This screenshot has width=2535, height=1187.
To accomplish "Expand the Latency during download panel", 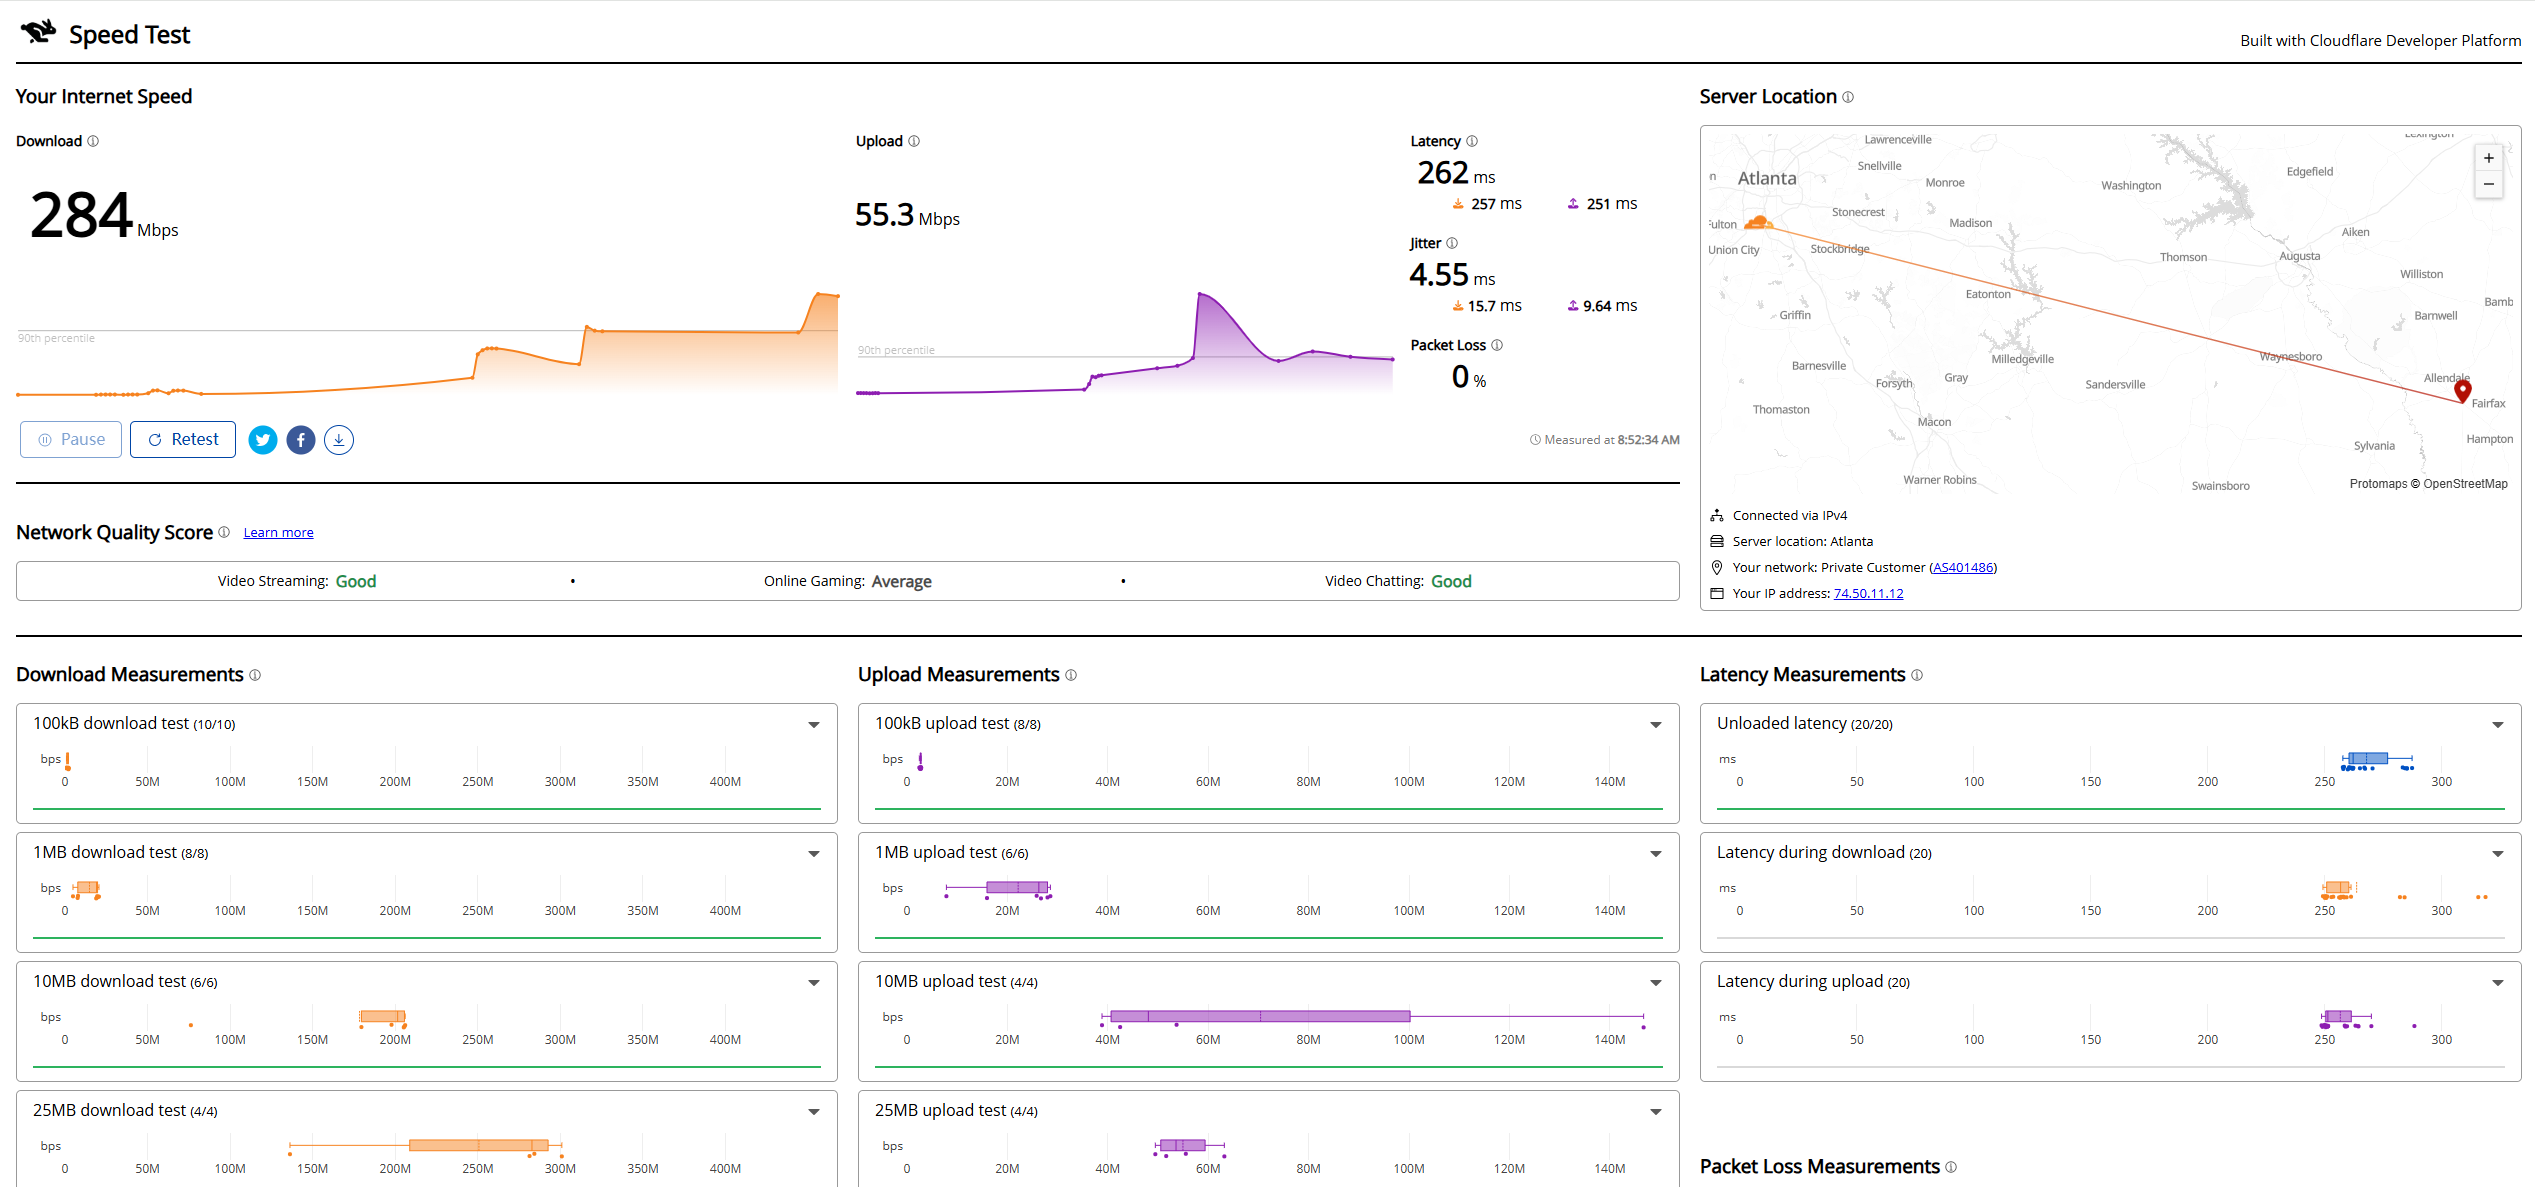I will 2498,854.
